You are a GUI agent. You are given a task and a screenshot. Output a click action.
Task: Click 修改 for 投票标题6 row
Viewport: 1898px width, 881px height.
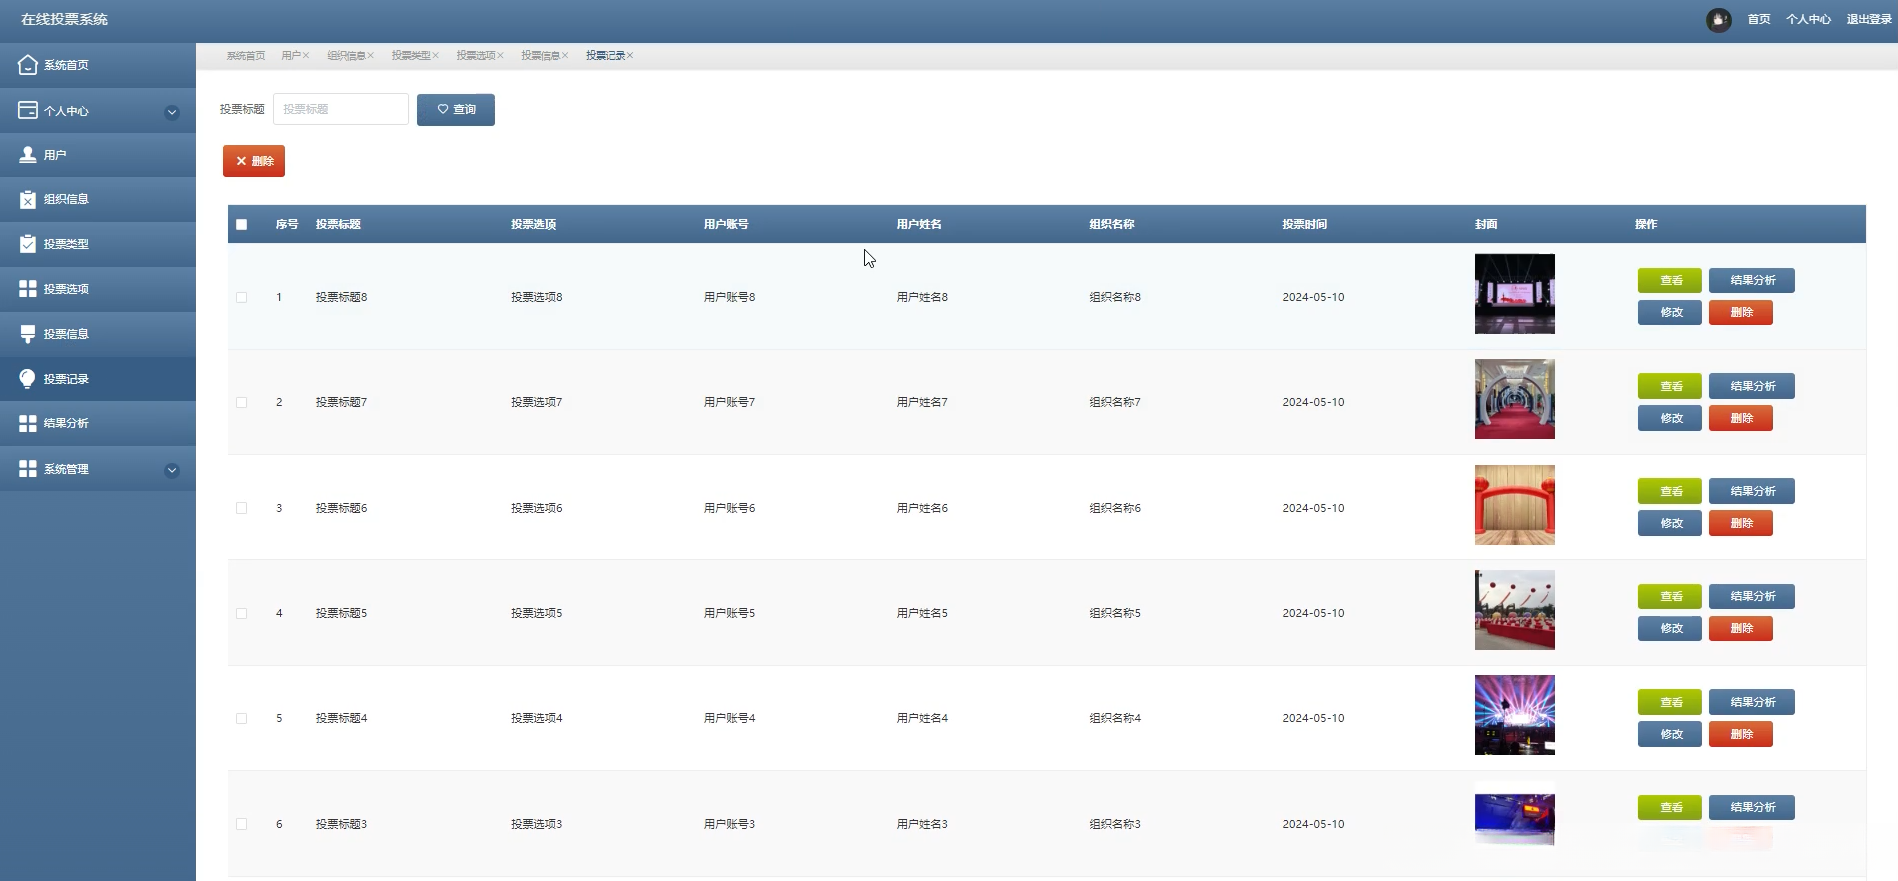tap(1670, 523)
